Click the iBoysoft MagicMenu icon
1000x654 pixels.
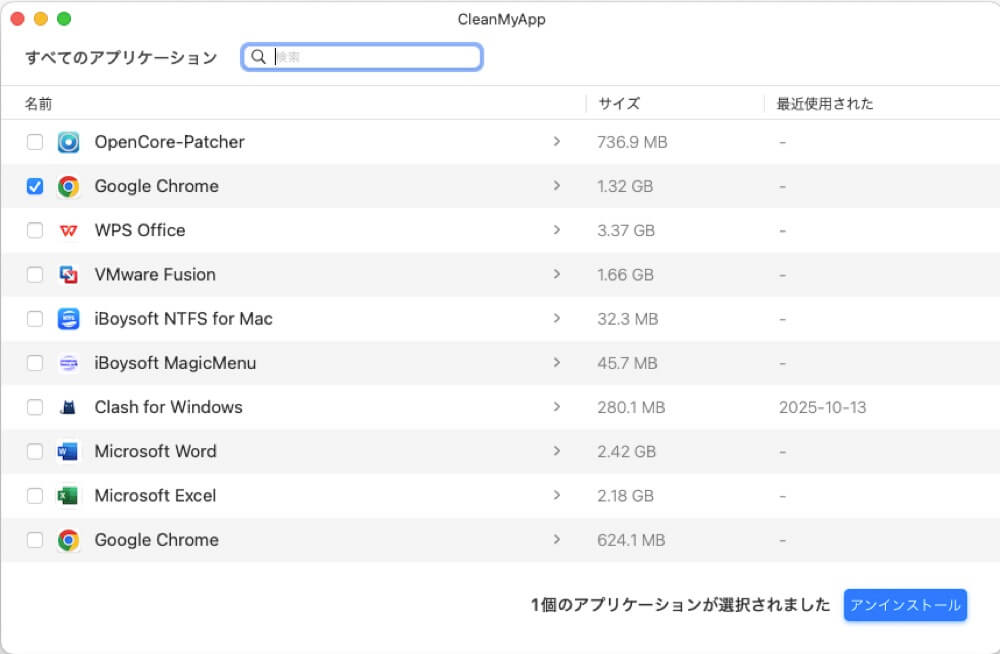68,363
